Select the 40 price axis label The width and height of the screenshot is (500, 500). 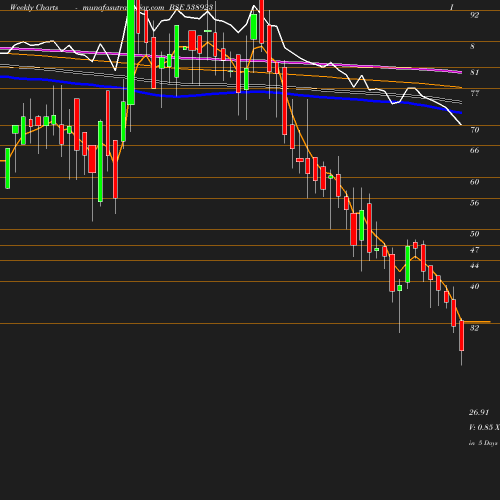pyautogui.click(x=474, y=286)
